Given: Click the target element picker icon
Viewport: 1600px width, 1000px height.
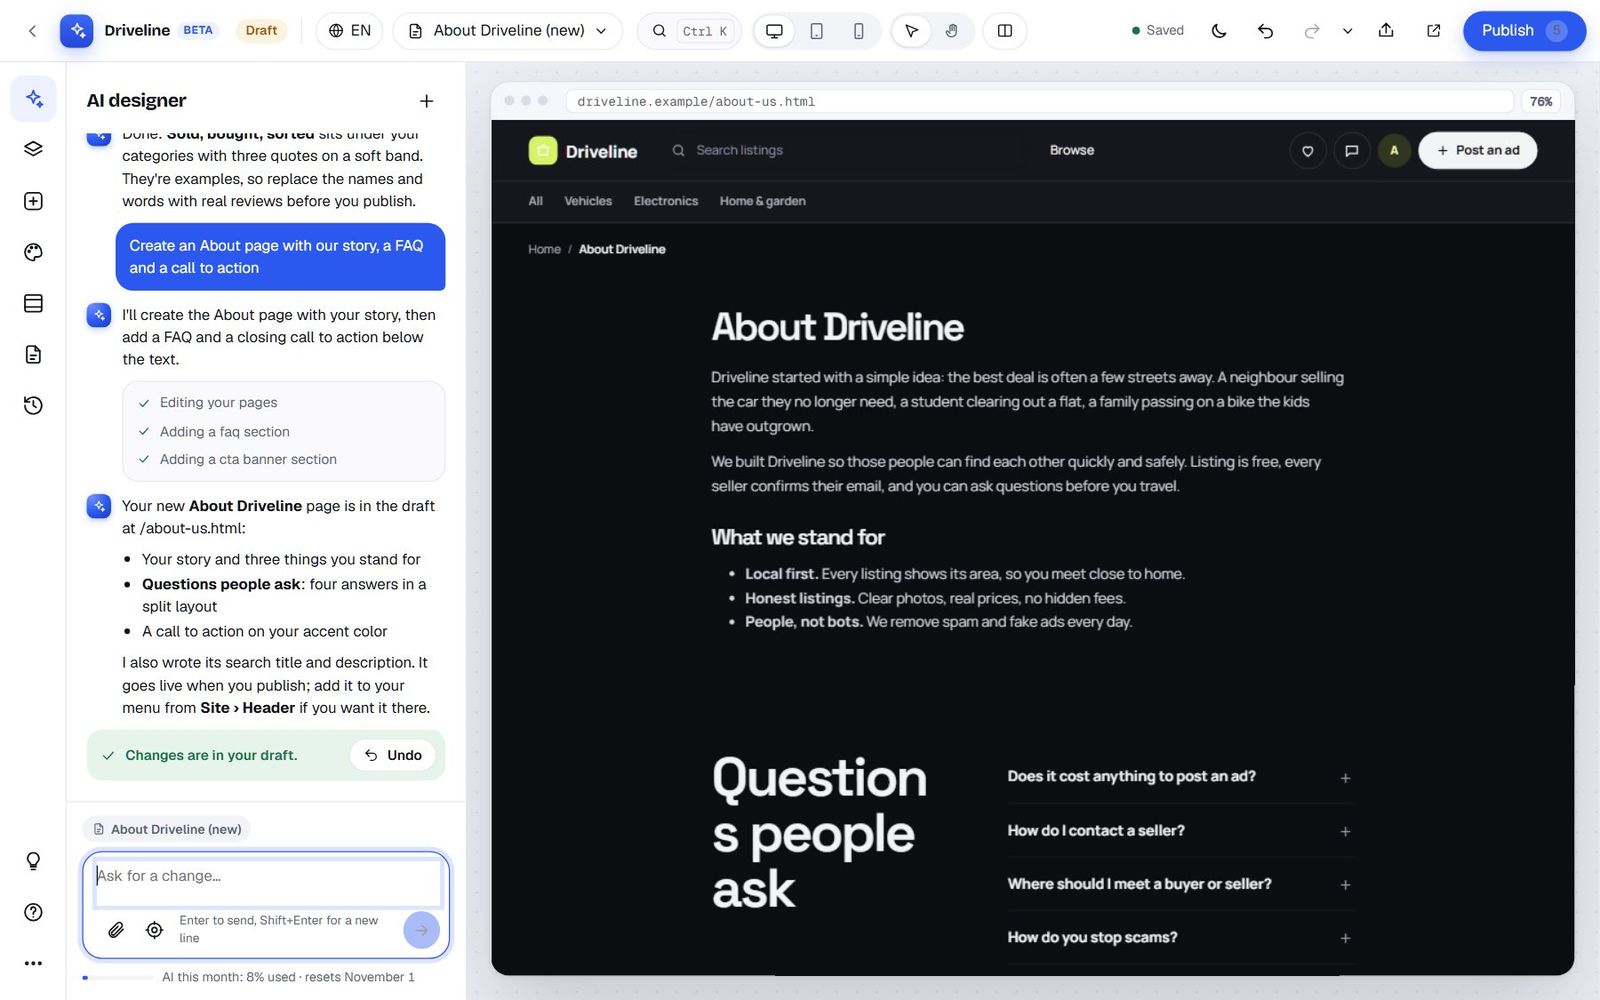Looking at the screenshot, I should pyautogui.click(x=154, y=930).
